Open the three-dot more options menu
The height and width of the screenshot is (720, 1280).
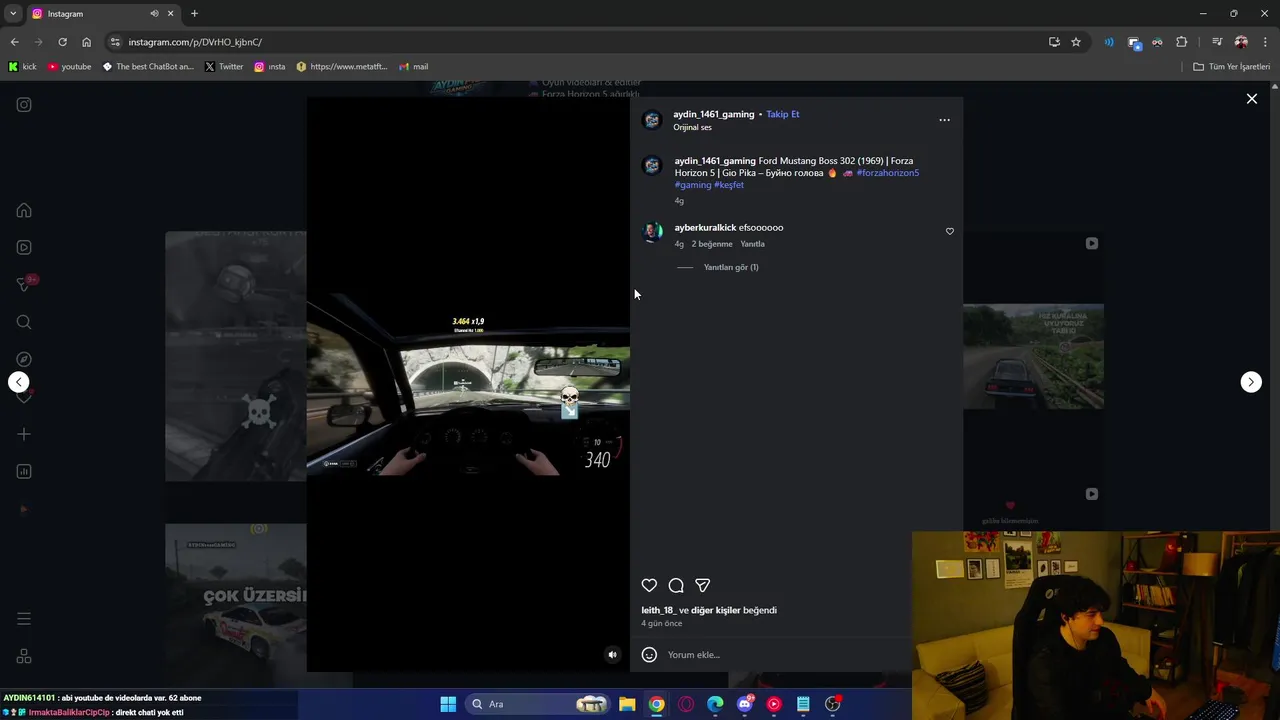[x=944, y=120]
